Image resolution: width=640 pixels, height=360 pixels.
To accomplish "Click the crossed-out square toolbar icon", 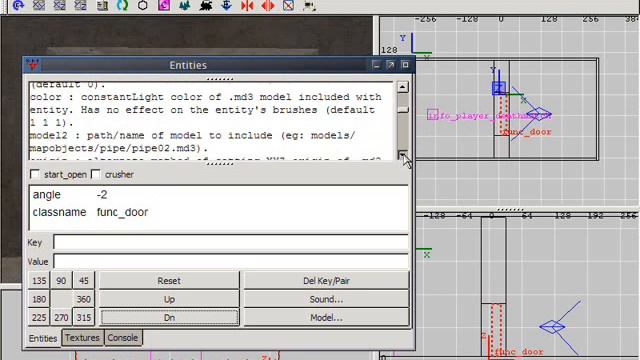I will pos(289,6).
